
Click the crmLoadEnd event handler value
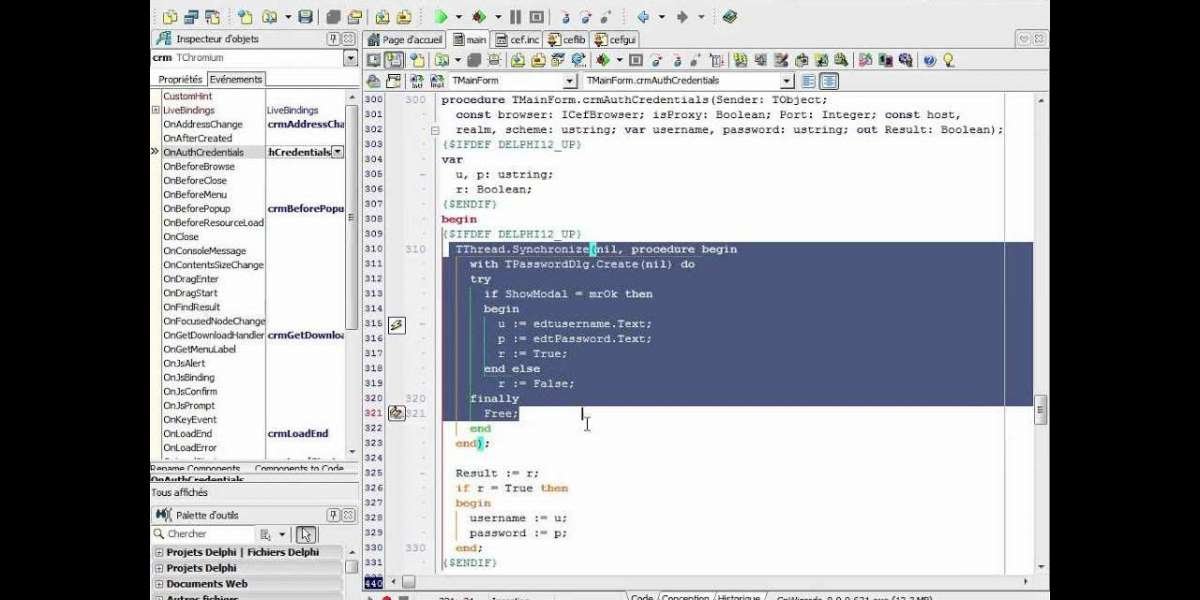[x=297, y=434]
